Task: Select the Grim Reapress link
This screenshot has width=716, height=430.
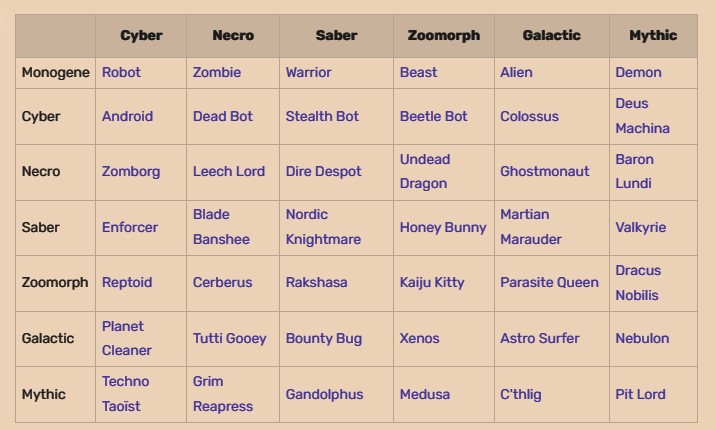Action: pyautogui.click(x=222, y=393)
